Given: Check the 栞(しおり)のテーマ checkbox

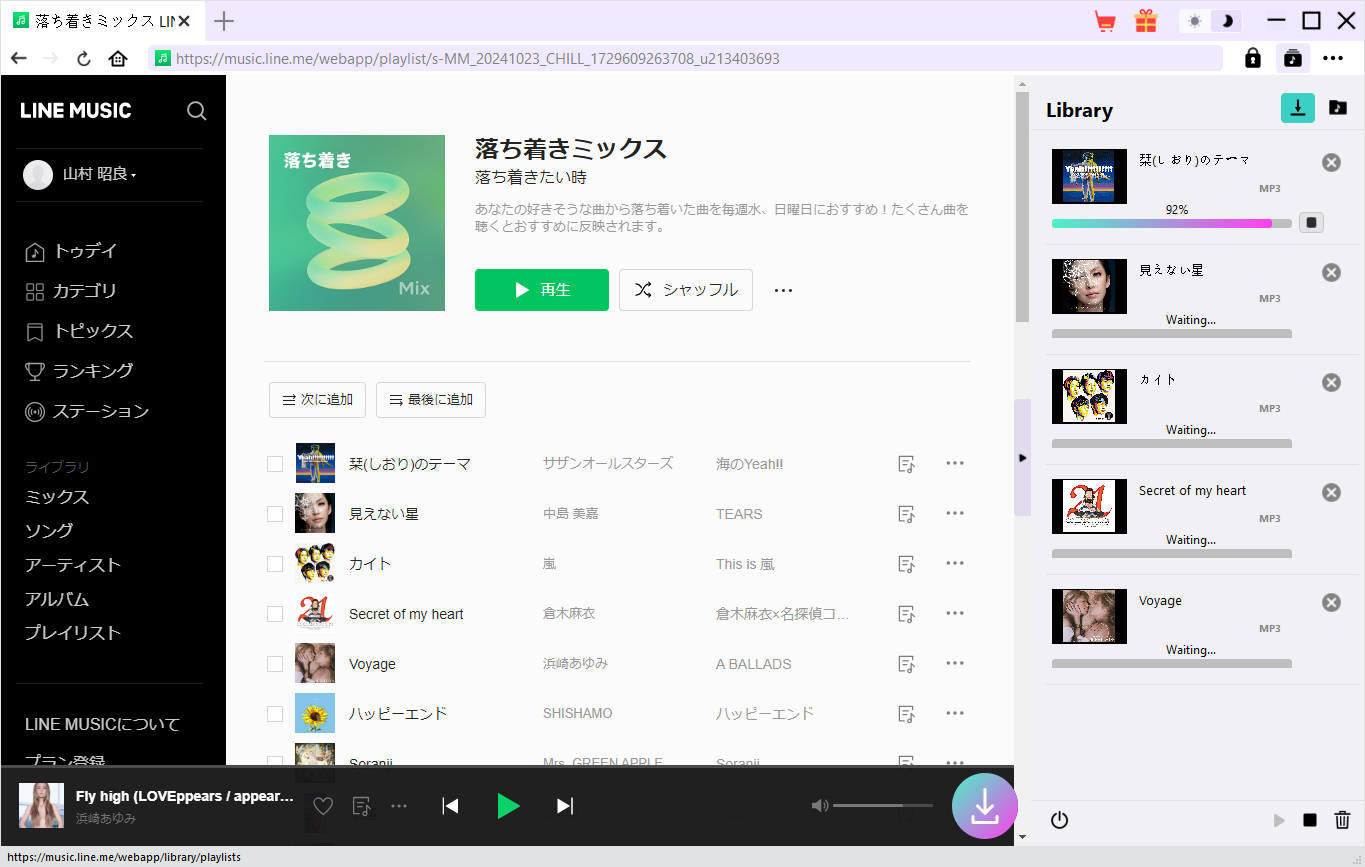Looking at the screenshot, I should (275, 464).
